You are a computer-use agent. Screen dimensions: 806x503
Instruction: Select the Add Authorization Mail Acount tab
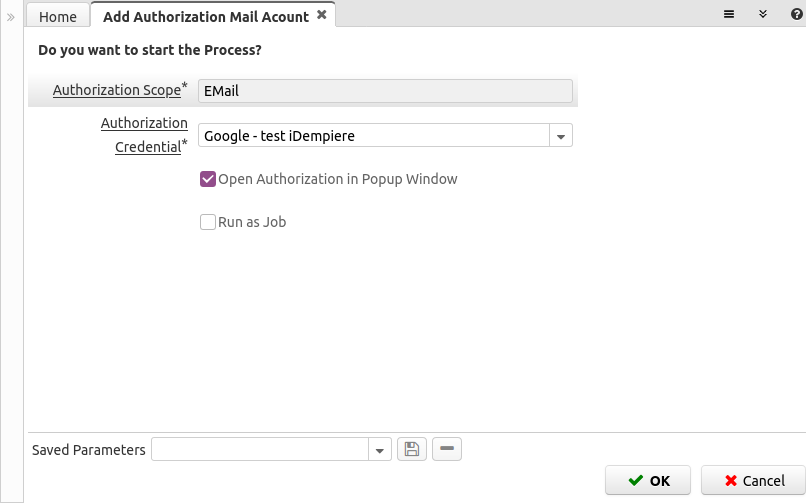[x=207, y=16]
